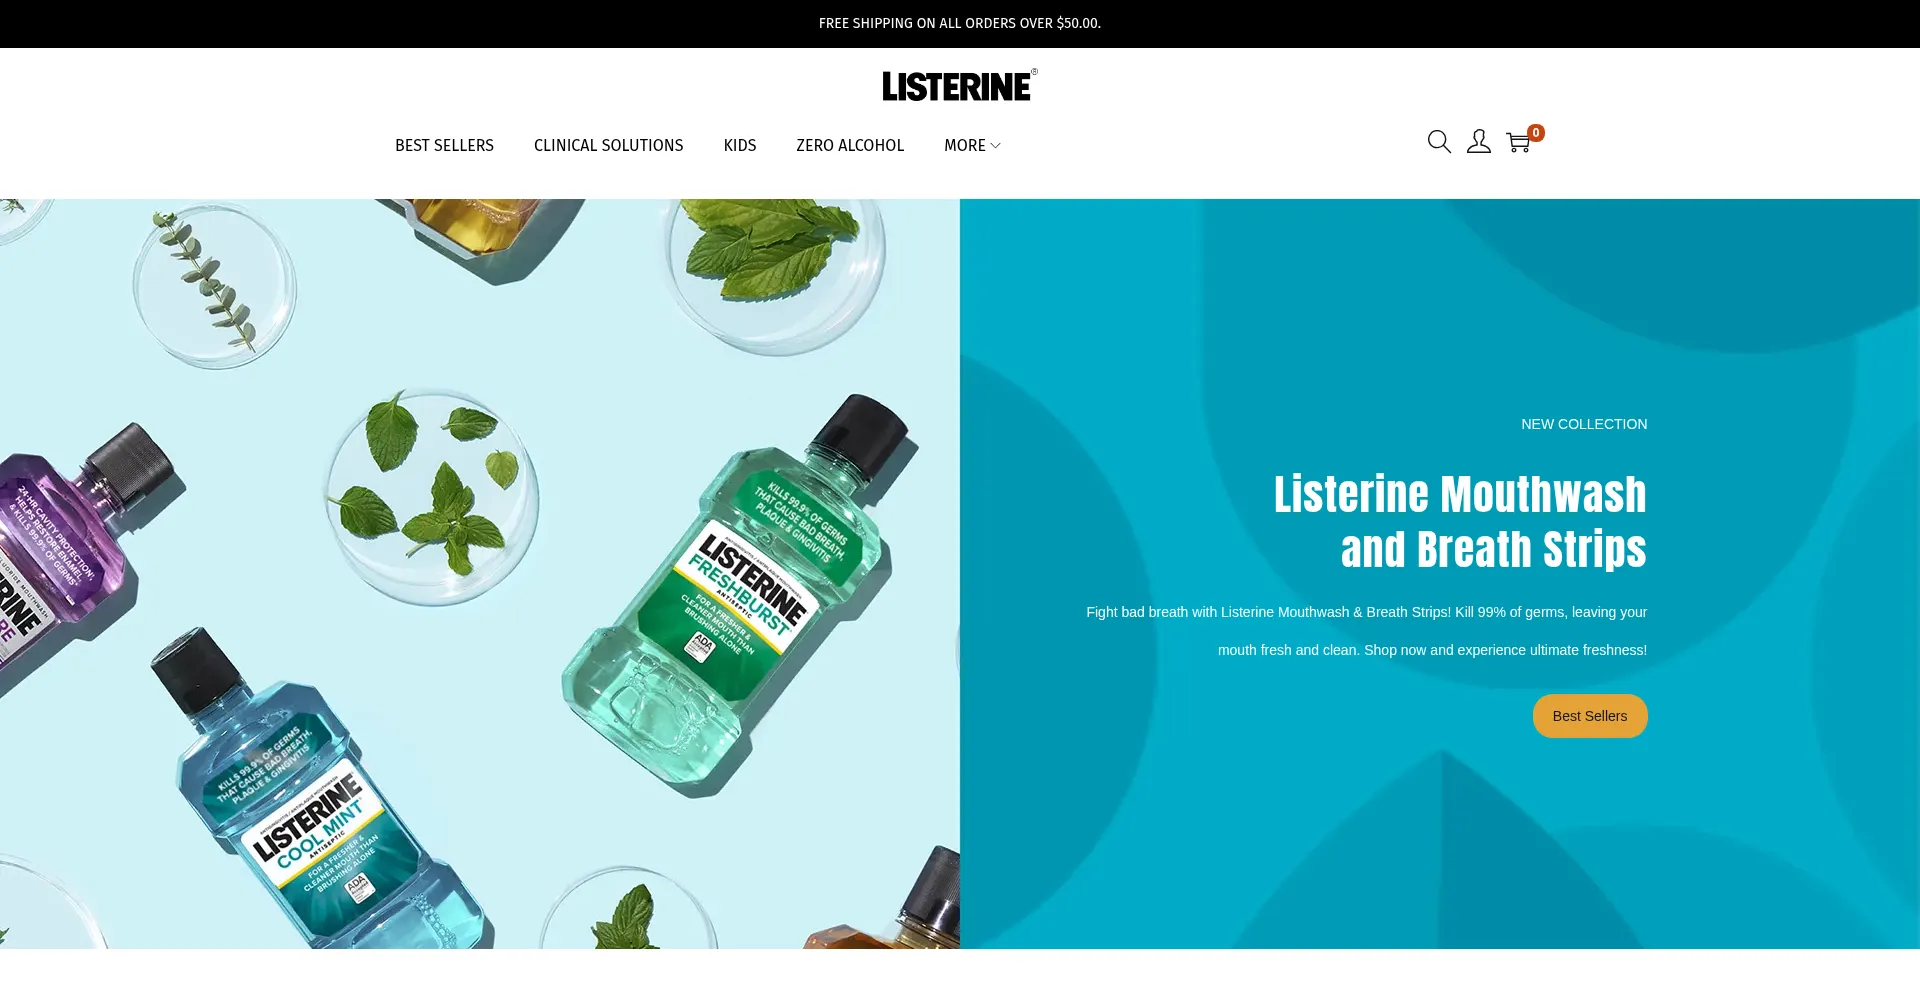This screenshot has height=993, width=1920.
Task: Open the user account icon
Action: point(1479,142)
